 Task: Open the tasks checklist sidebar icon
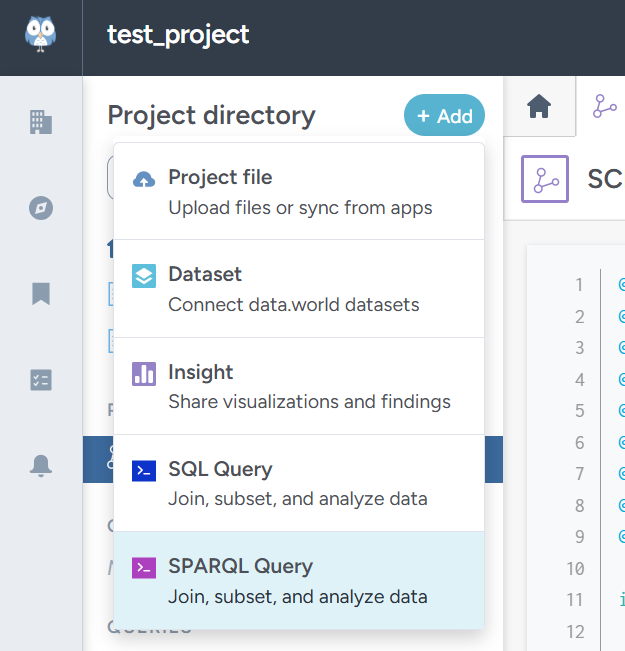[41, 380]
